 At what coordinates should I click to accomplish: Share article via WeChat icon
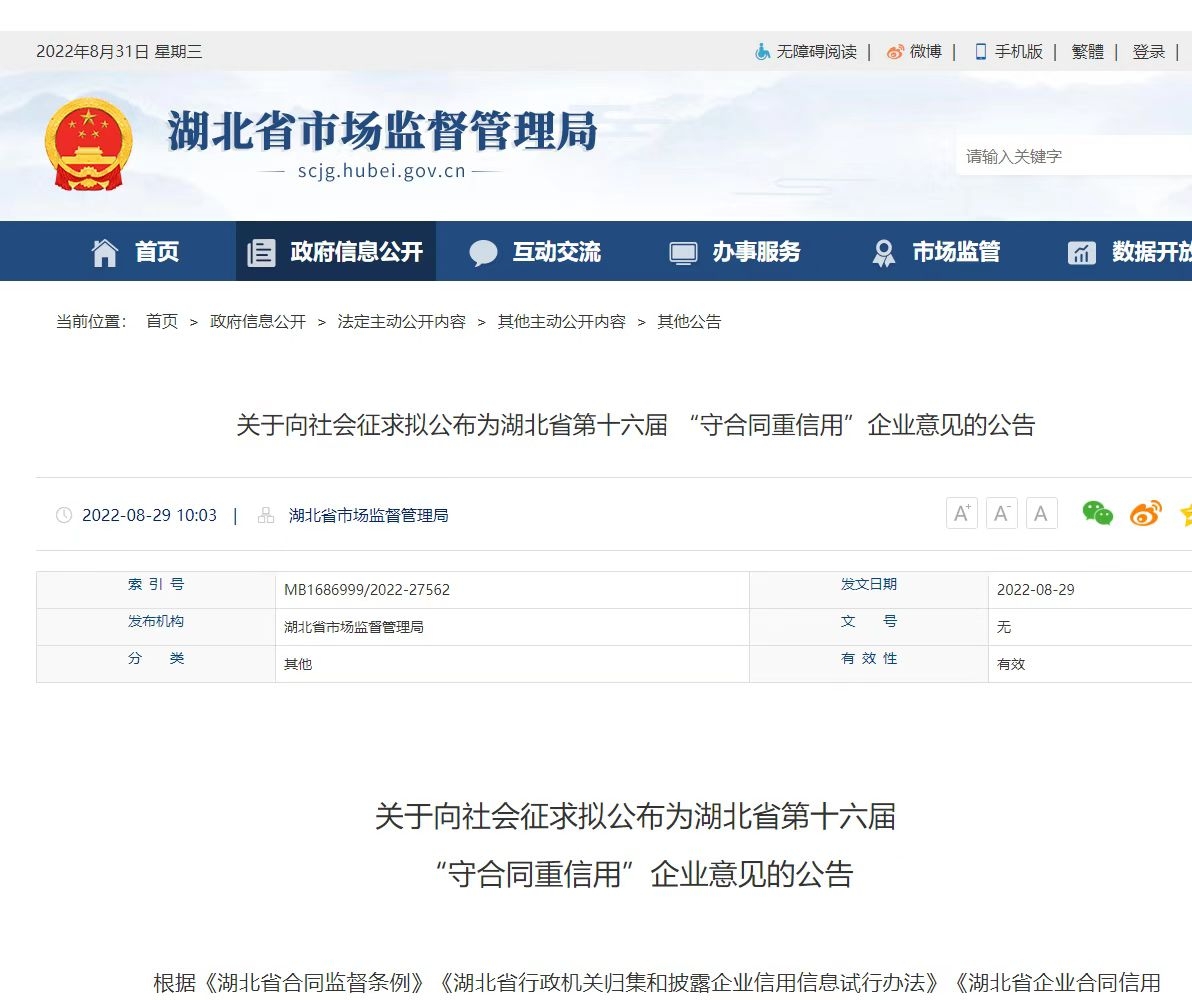pyautogui.click(x=1097, y=514)
